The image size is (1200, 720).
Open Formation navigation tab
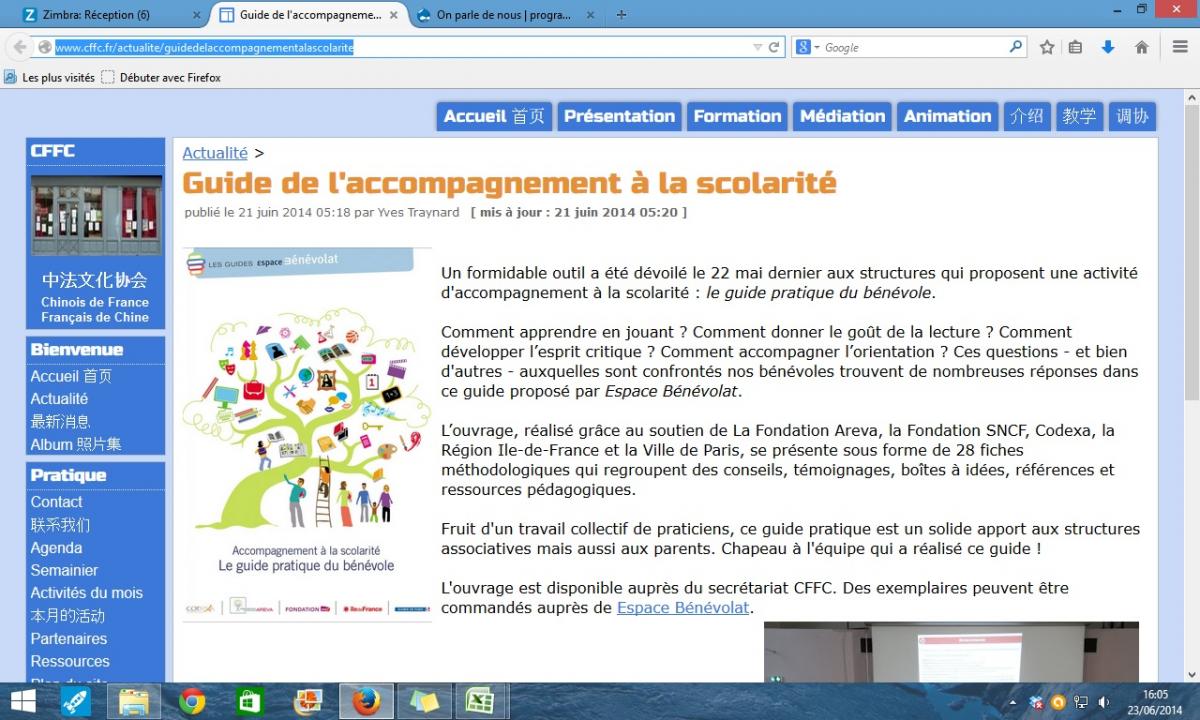(737, 116)
